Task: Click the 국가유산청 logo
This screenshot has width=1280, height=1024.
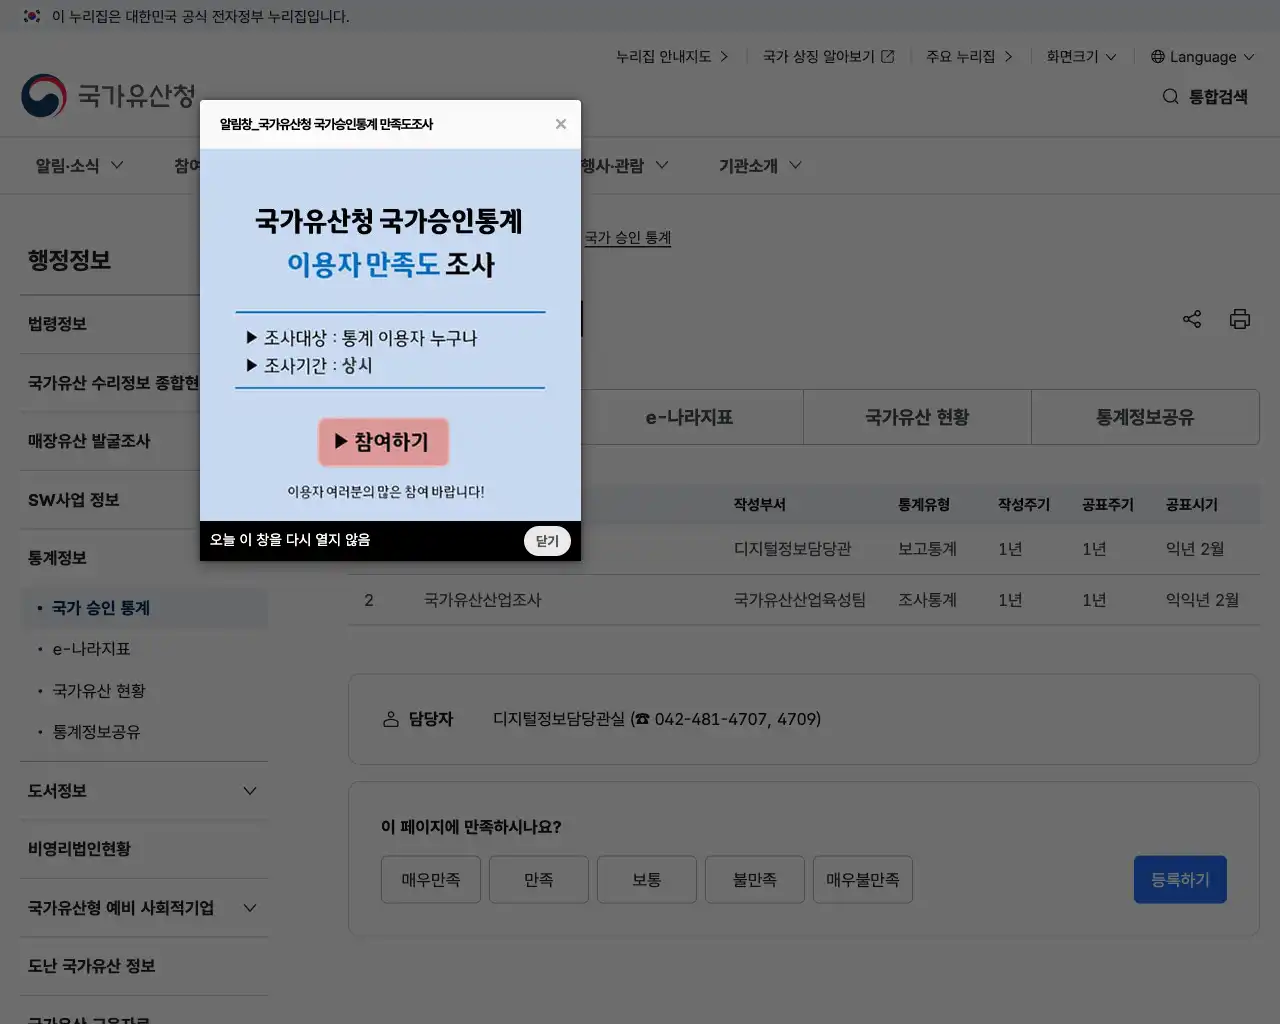Action: [108, 96]
